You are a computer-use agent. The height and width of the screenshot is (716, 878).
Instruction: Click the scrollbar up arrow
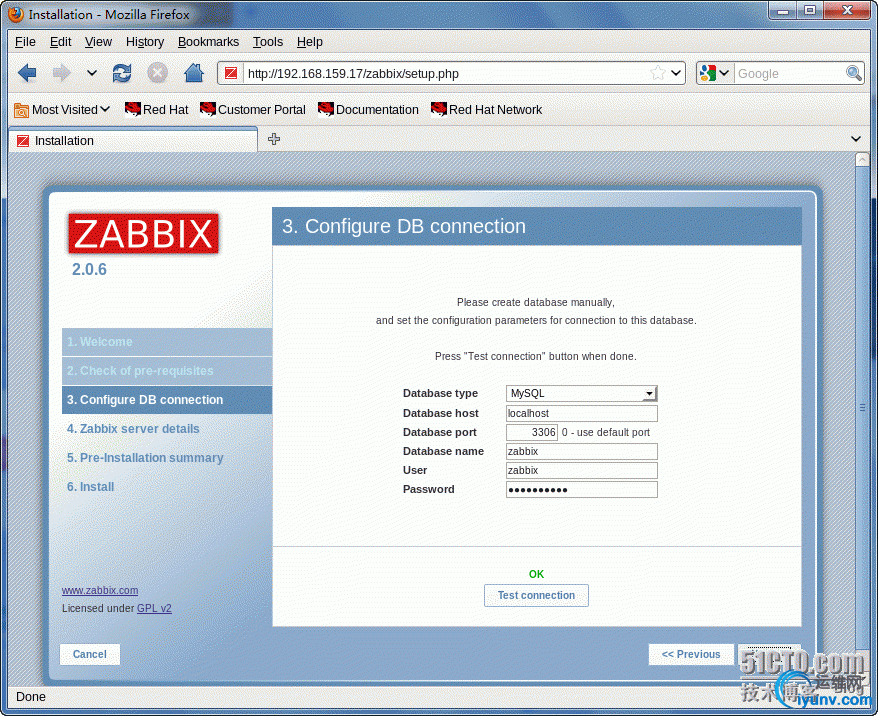[862, 160]
